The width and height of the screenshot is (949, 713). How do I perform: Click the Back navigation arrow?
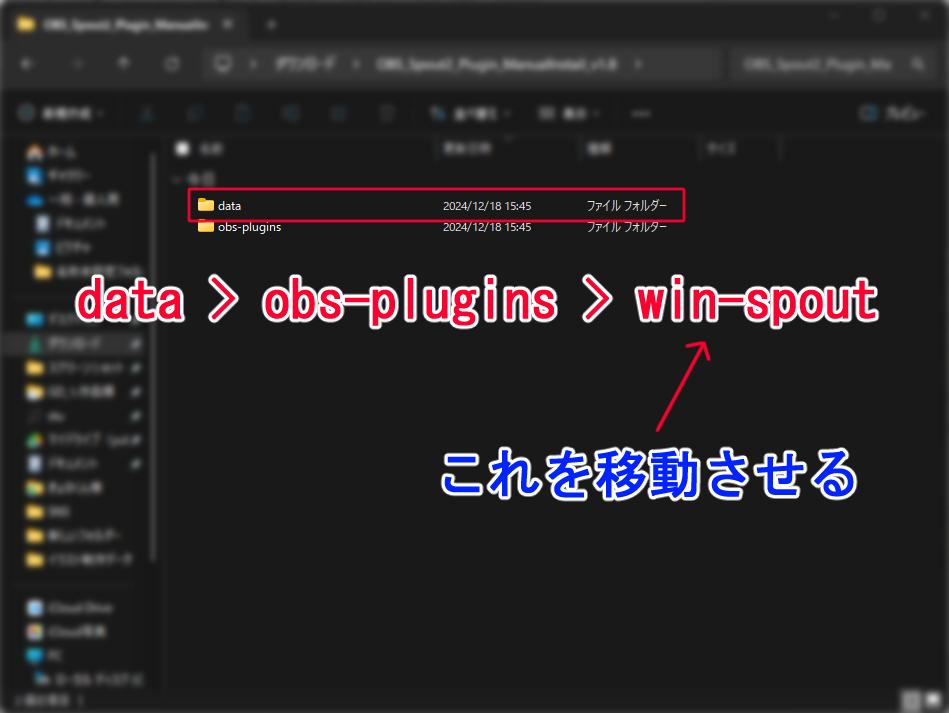click(28, 63)
